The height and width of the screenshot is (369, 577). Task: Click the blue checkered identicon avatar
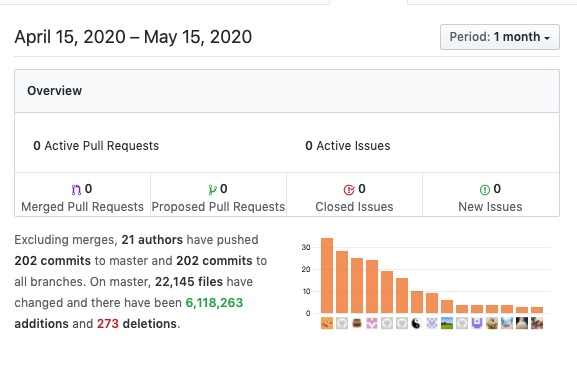pos(432,323)
